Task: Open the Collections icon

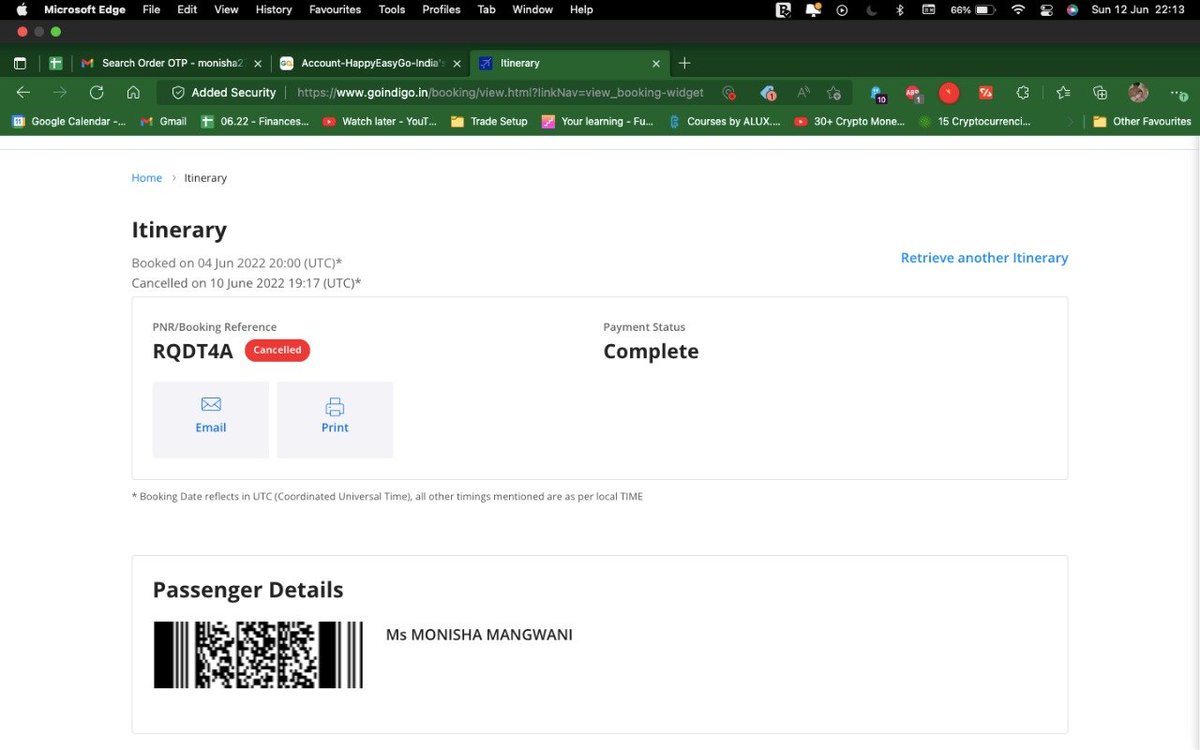Action: [1100, 92]
